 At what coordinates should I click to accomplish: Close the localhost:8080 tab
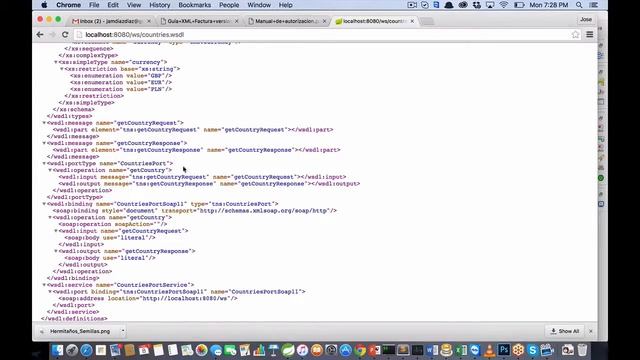point(412,21)
